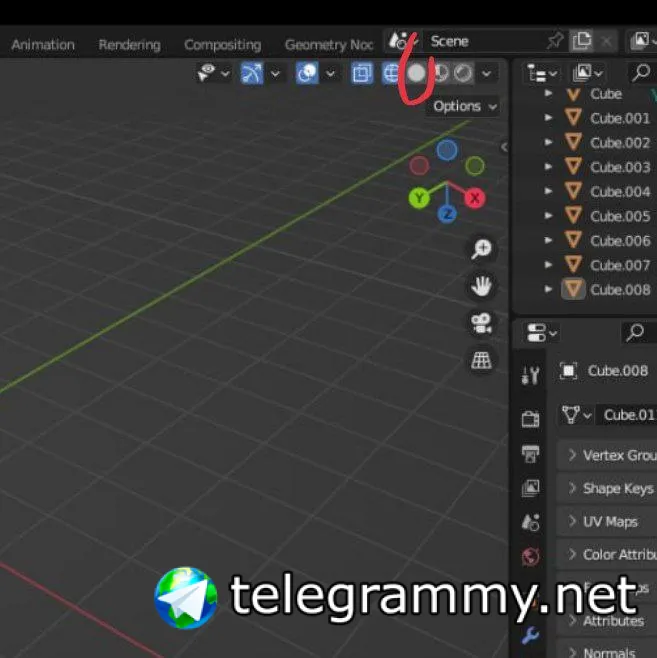Toggle the camera view
657x658 pixels.
click(x=482, y=324)
